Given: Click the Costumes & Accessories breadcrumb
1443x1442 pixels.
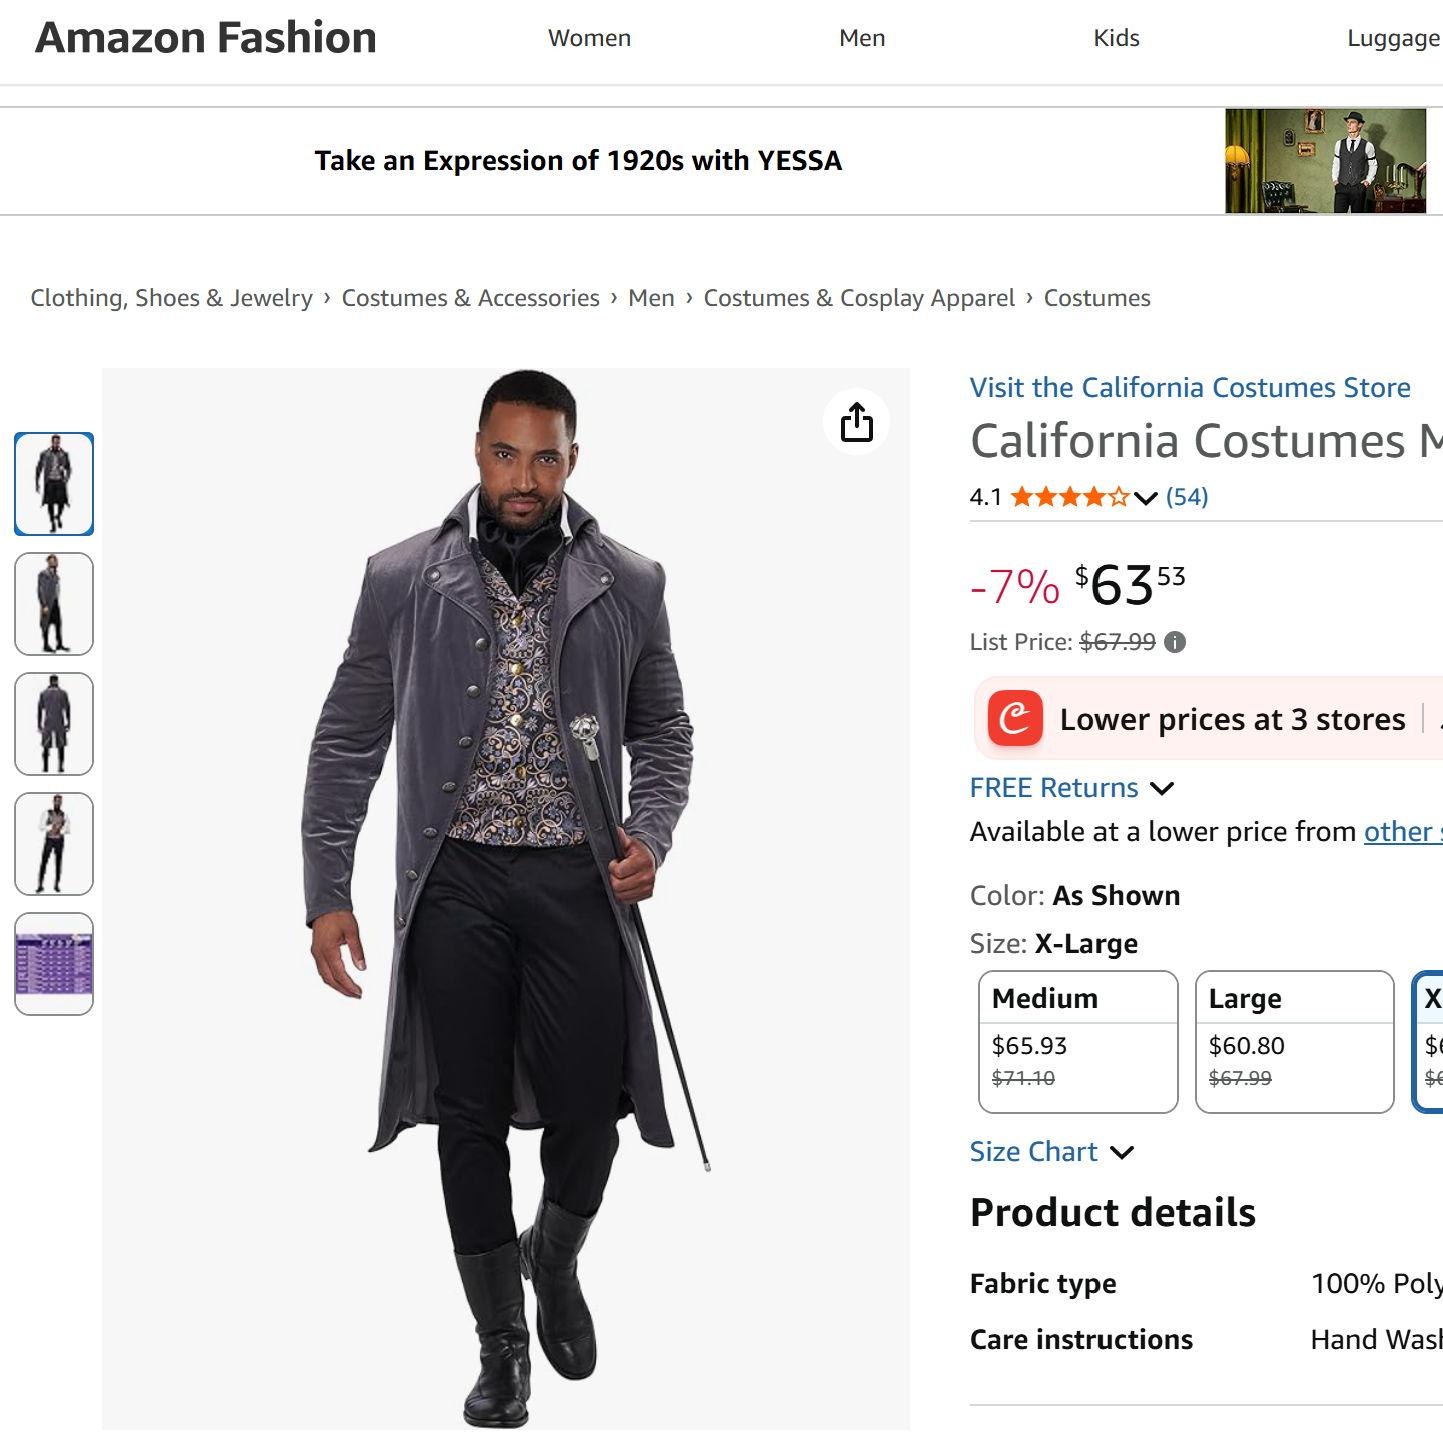Looking at the screenshot, I should click(470, 298).
